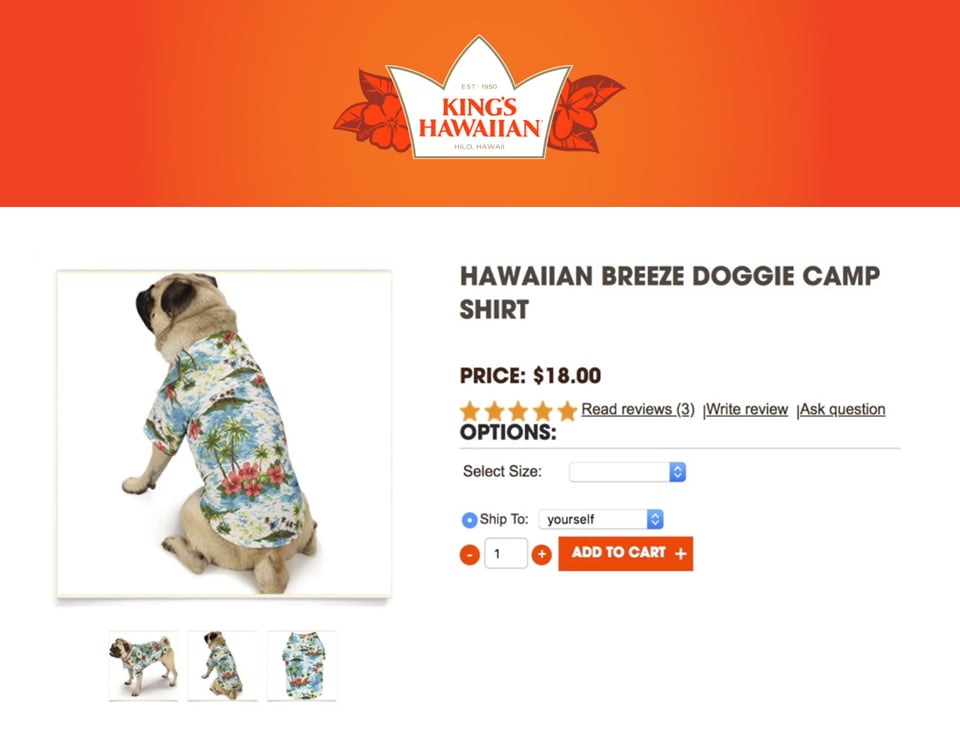This screenshot has width=960, height=750.
Task: Click the third gold rating star
Action: (x=519, y=411)
